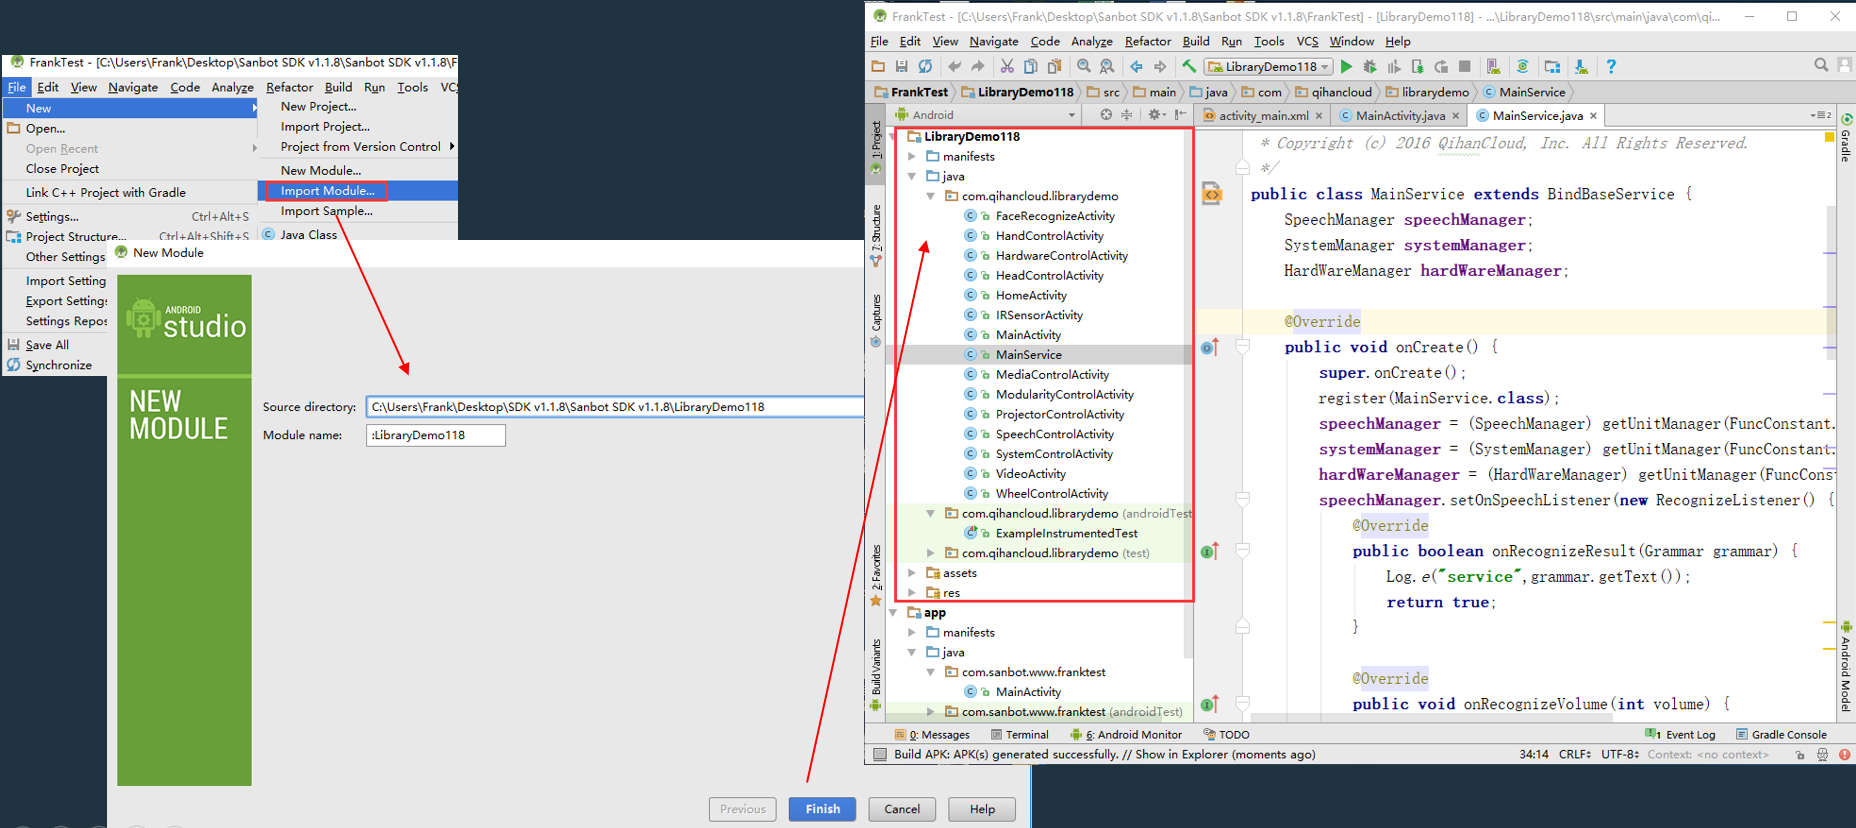Collapse the app module node
The height and width of the screenshot is (828, 1856).
pos(893,613)
